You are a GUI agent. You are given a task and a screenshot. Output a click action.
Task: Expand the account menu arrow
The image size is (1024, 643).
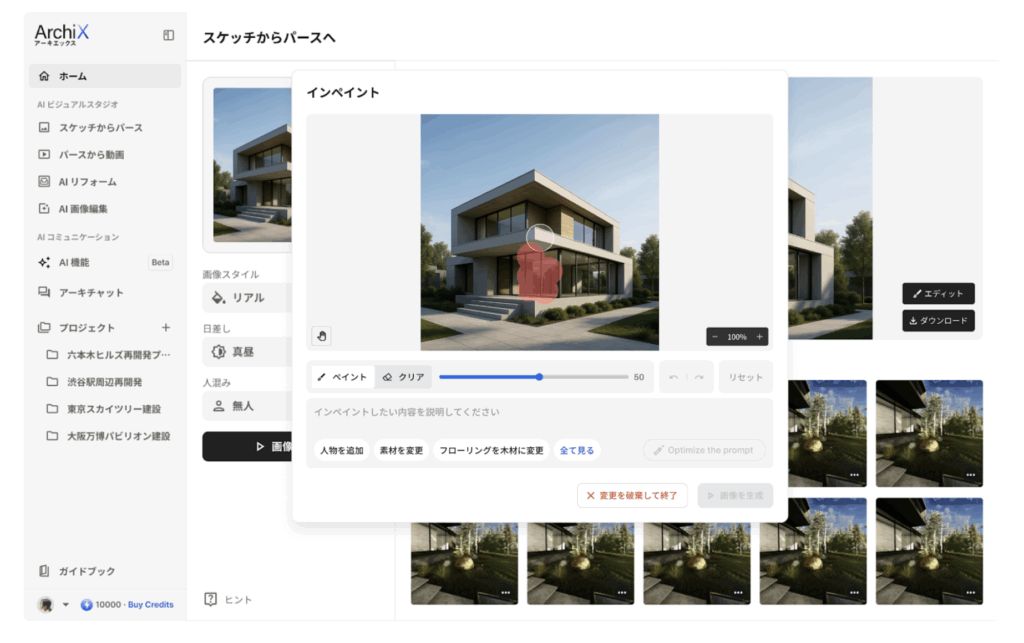pyautogui.click(x=65, y=604)
